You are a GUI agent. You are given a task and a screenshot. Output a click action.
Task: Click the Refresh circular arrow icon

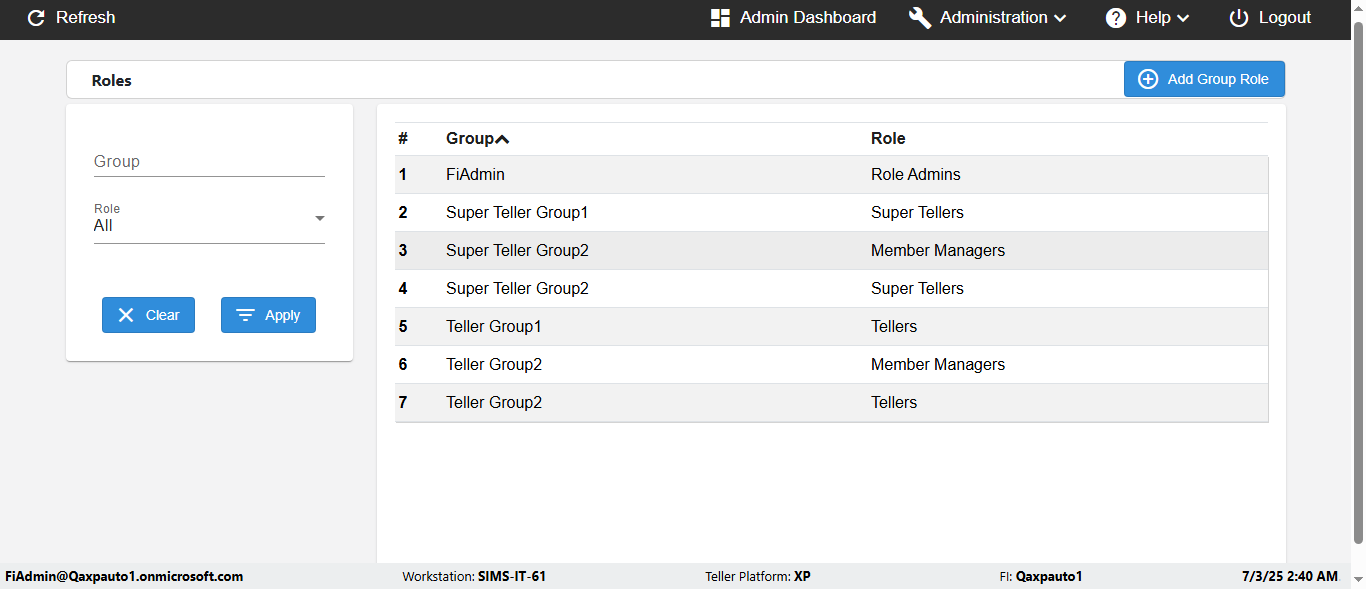(x=36, y=18)
